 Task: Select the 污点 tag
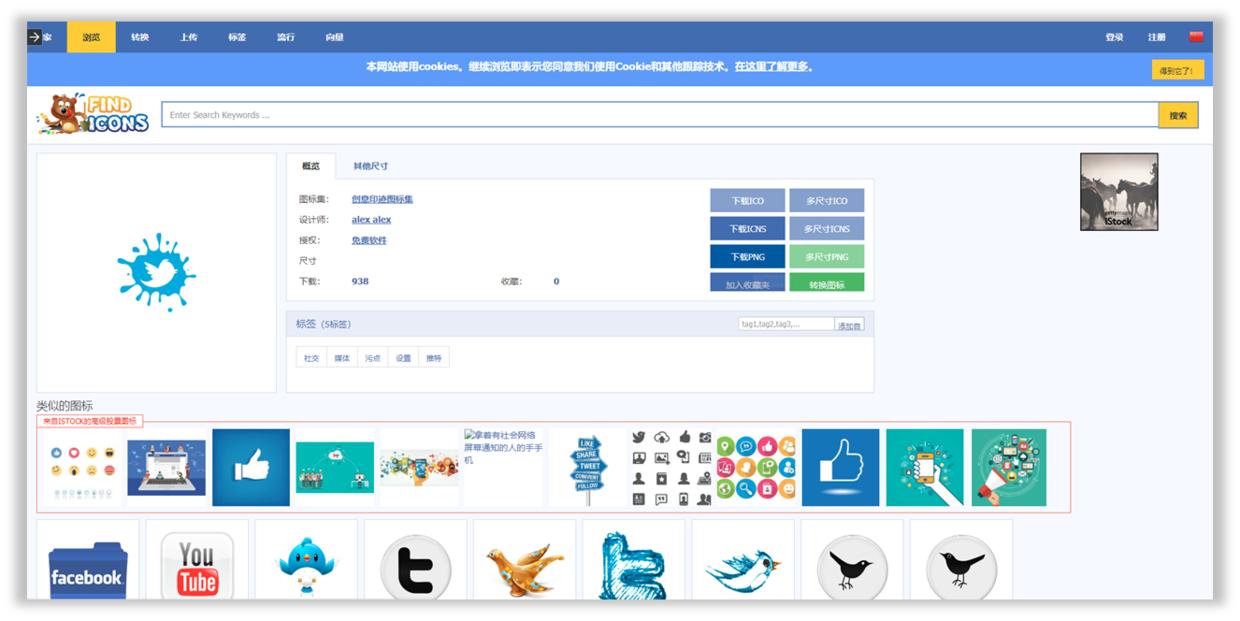tap(372, 358)
